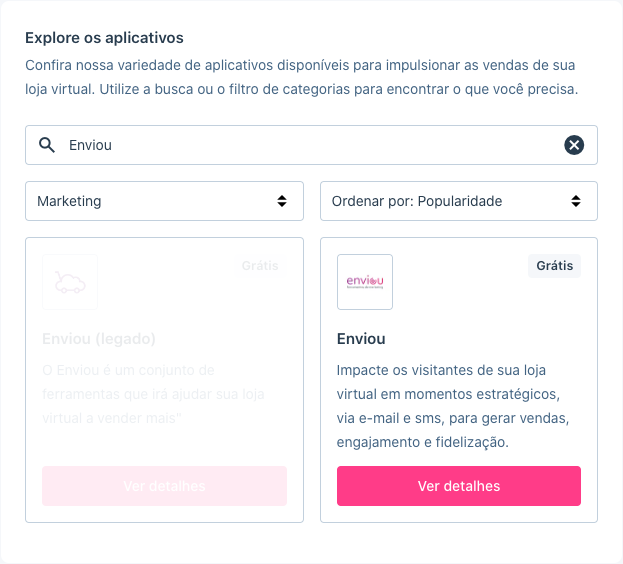Open the Marketing category filter
The image size is (623, 564).
coord(164,201)
